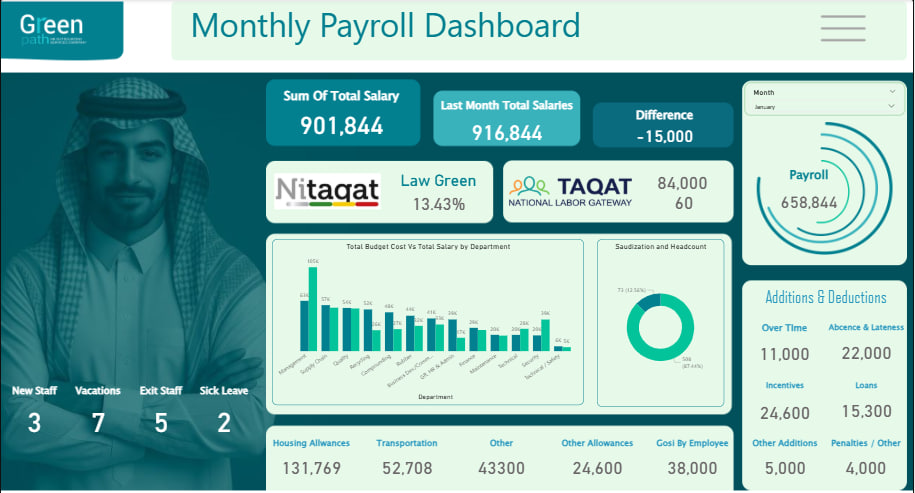This screenshot has height=493, width=915.
Task: Expand the Month slicer header chevron
Action: (891, 92)
